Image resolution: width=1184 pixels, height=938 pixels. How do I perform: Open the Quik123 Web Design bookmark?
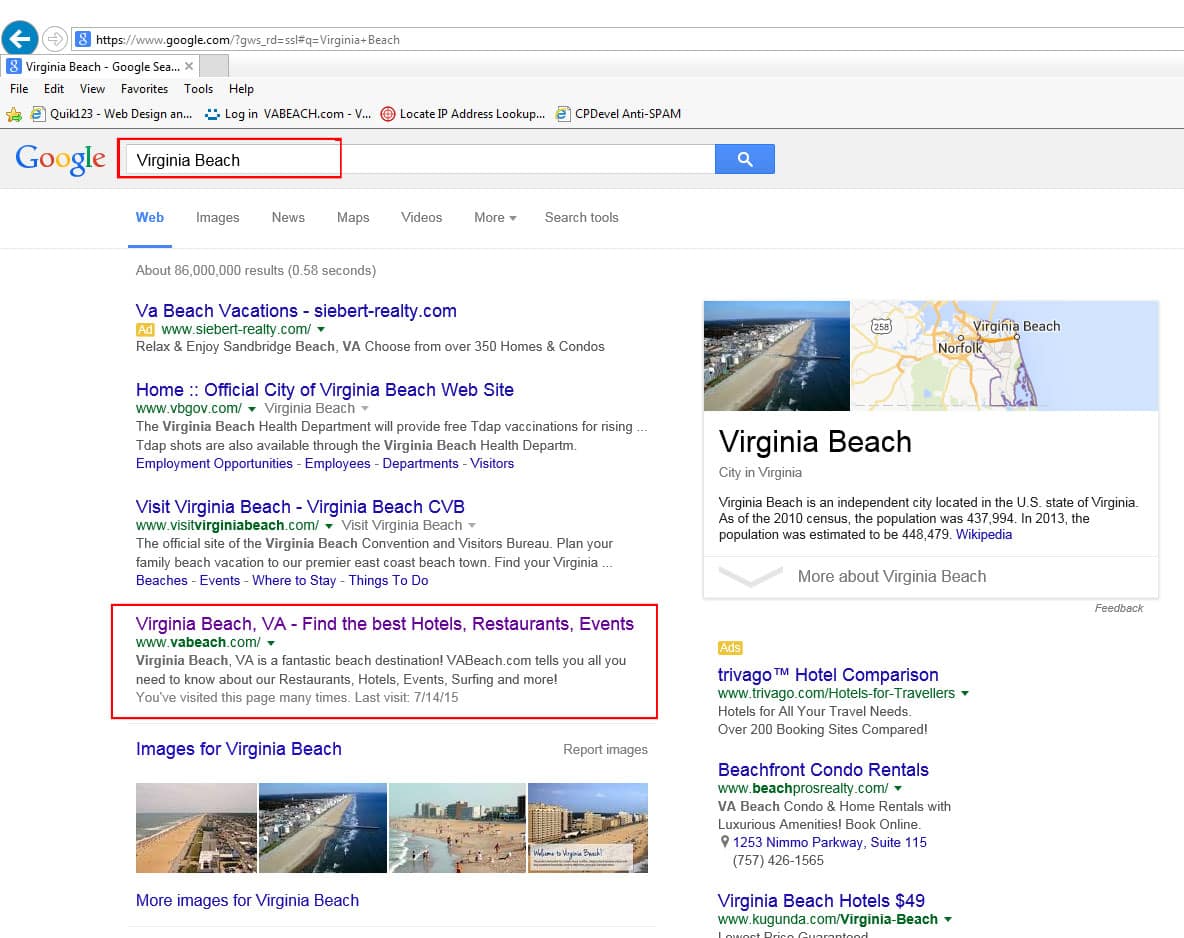click(x=112, y=114)
